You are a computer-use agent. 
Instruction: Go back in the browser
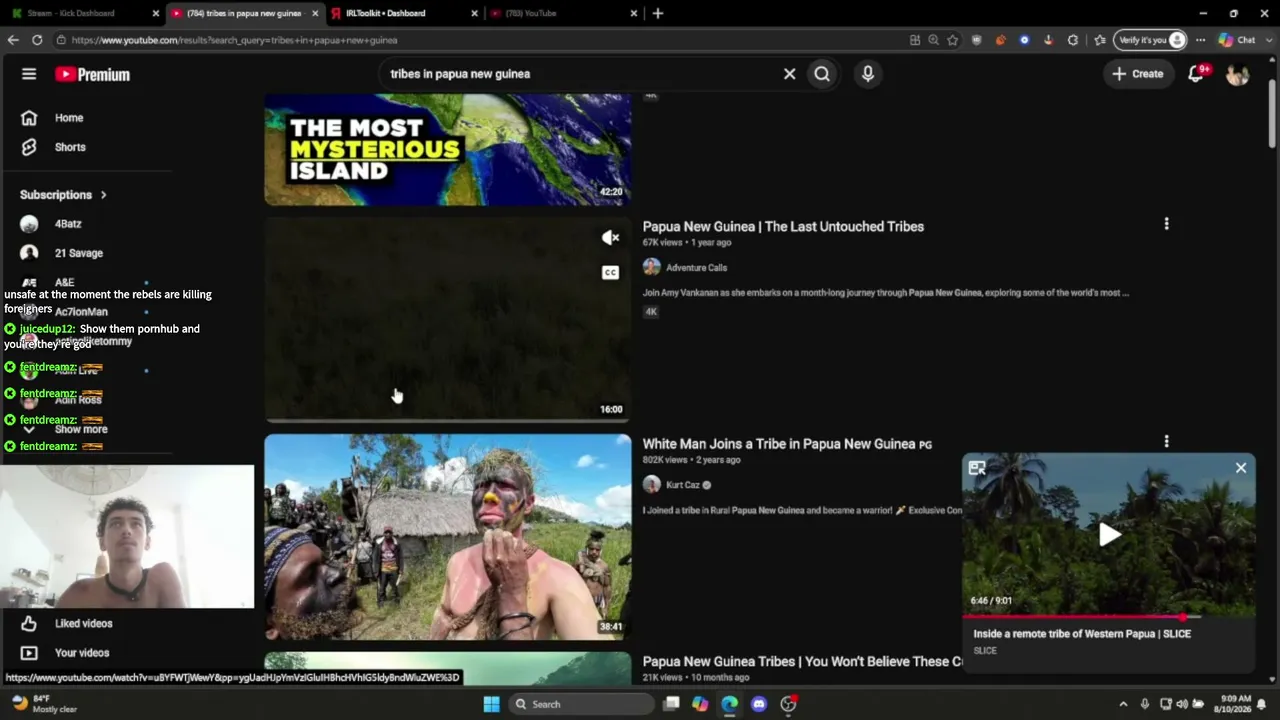[x=13, y=40]
